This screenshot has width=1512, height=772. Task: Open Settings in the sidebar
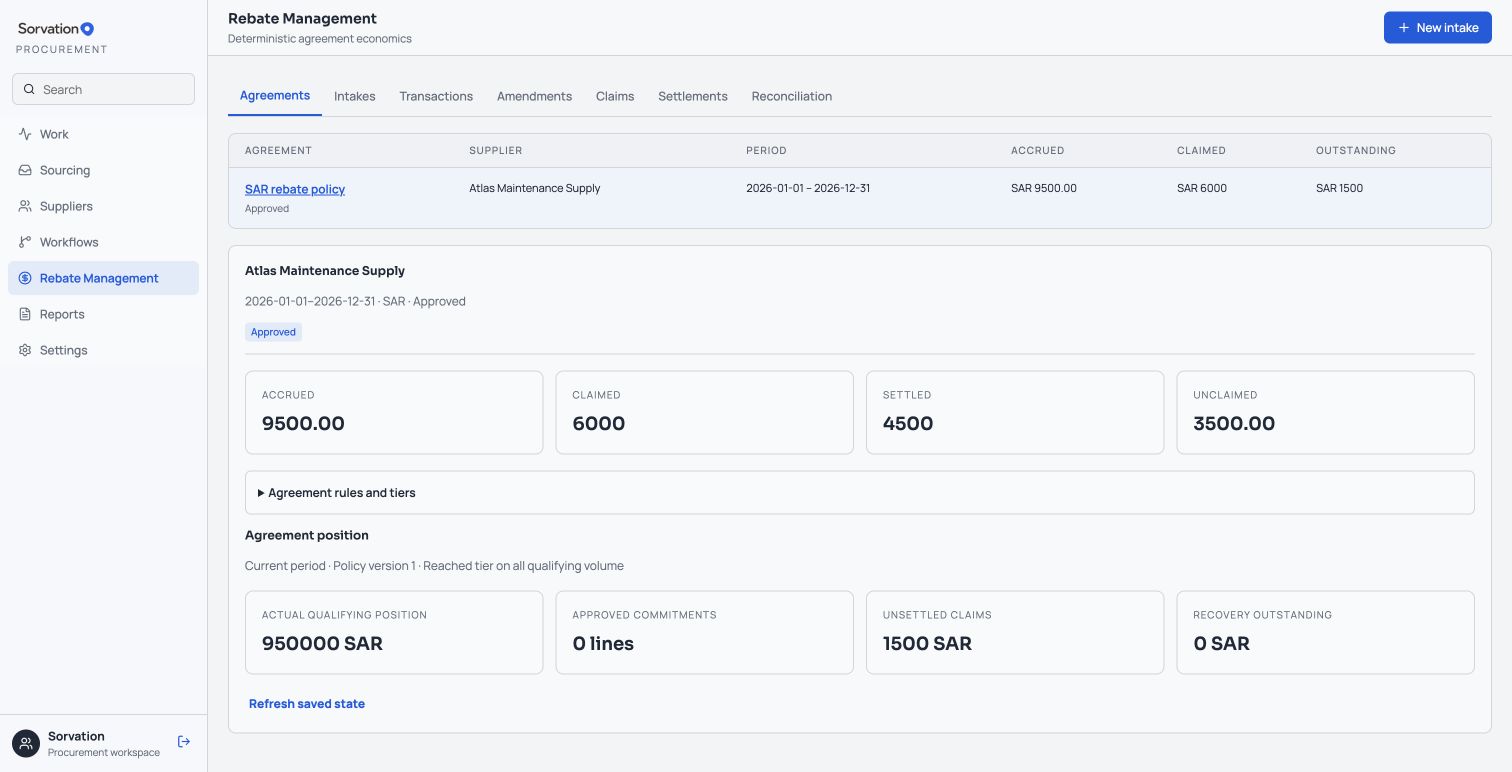[x=103, y=350]
